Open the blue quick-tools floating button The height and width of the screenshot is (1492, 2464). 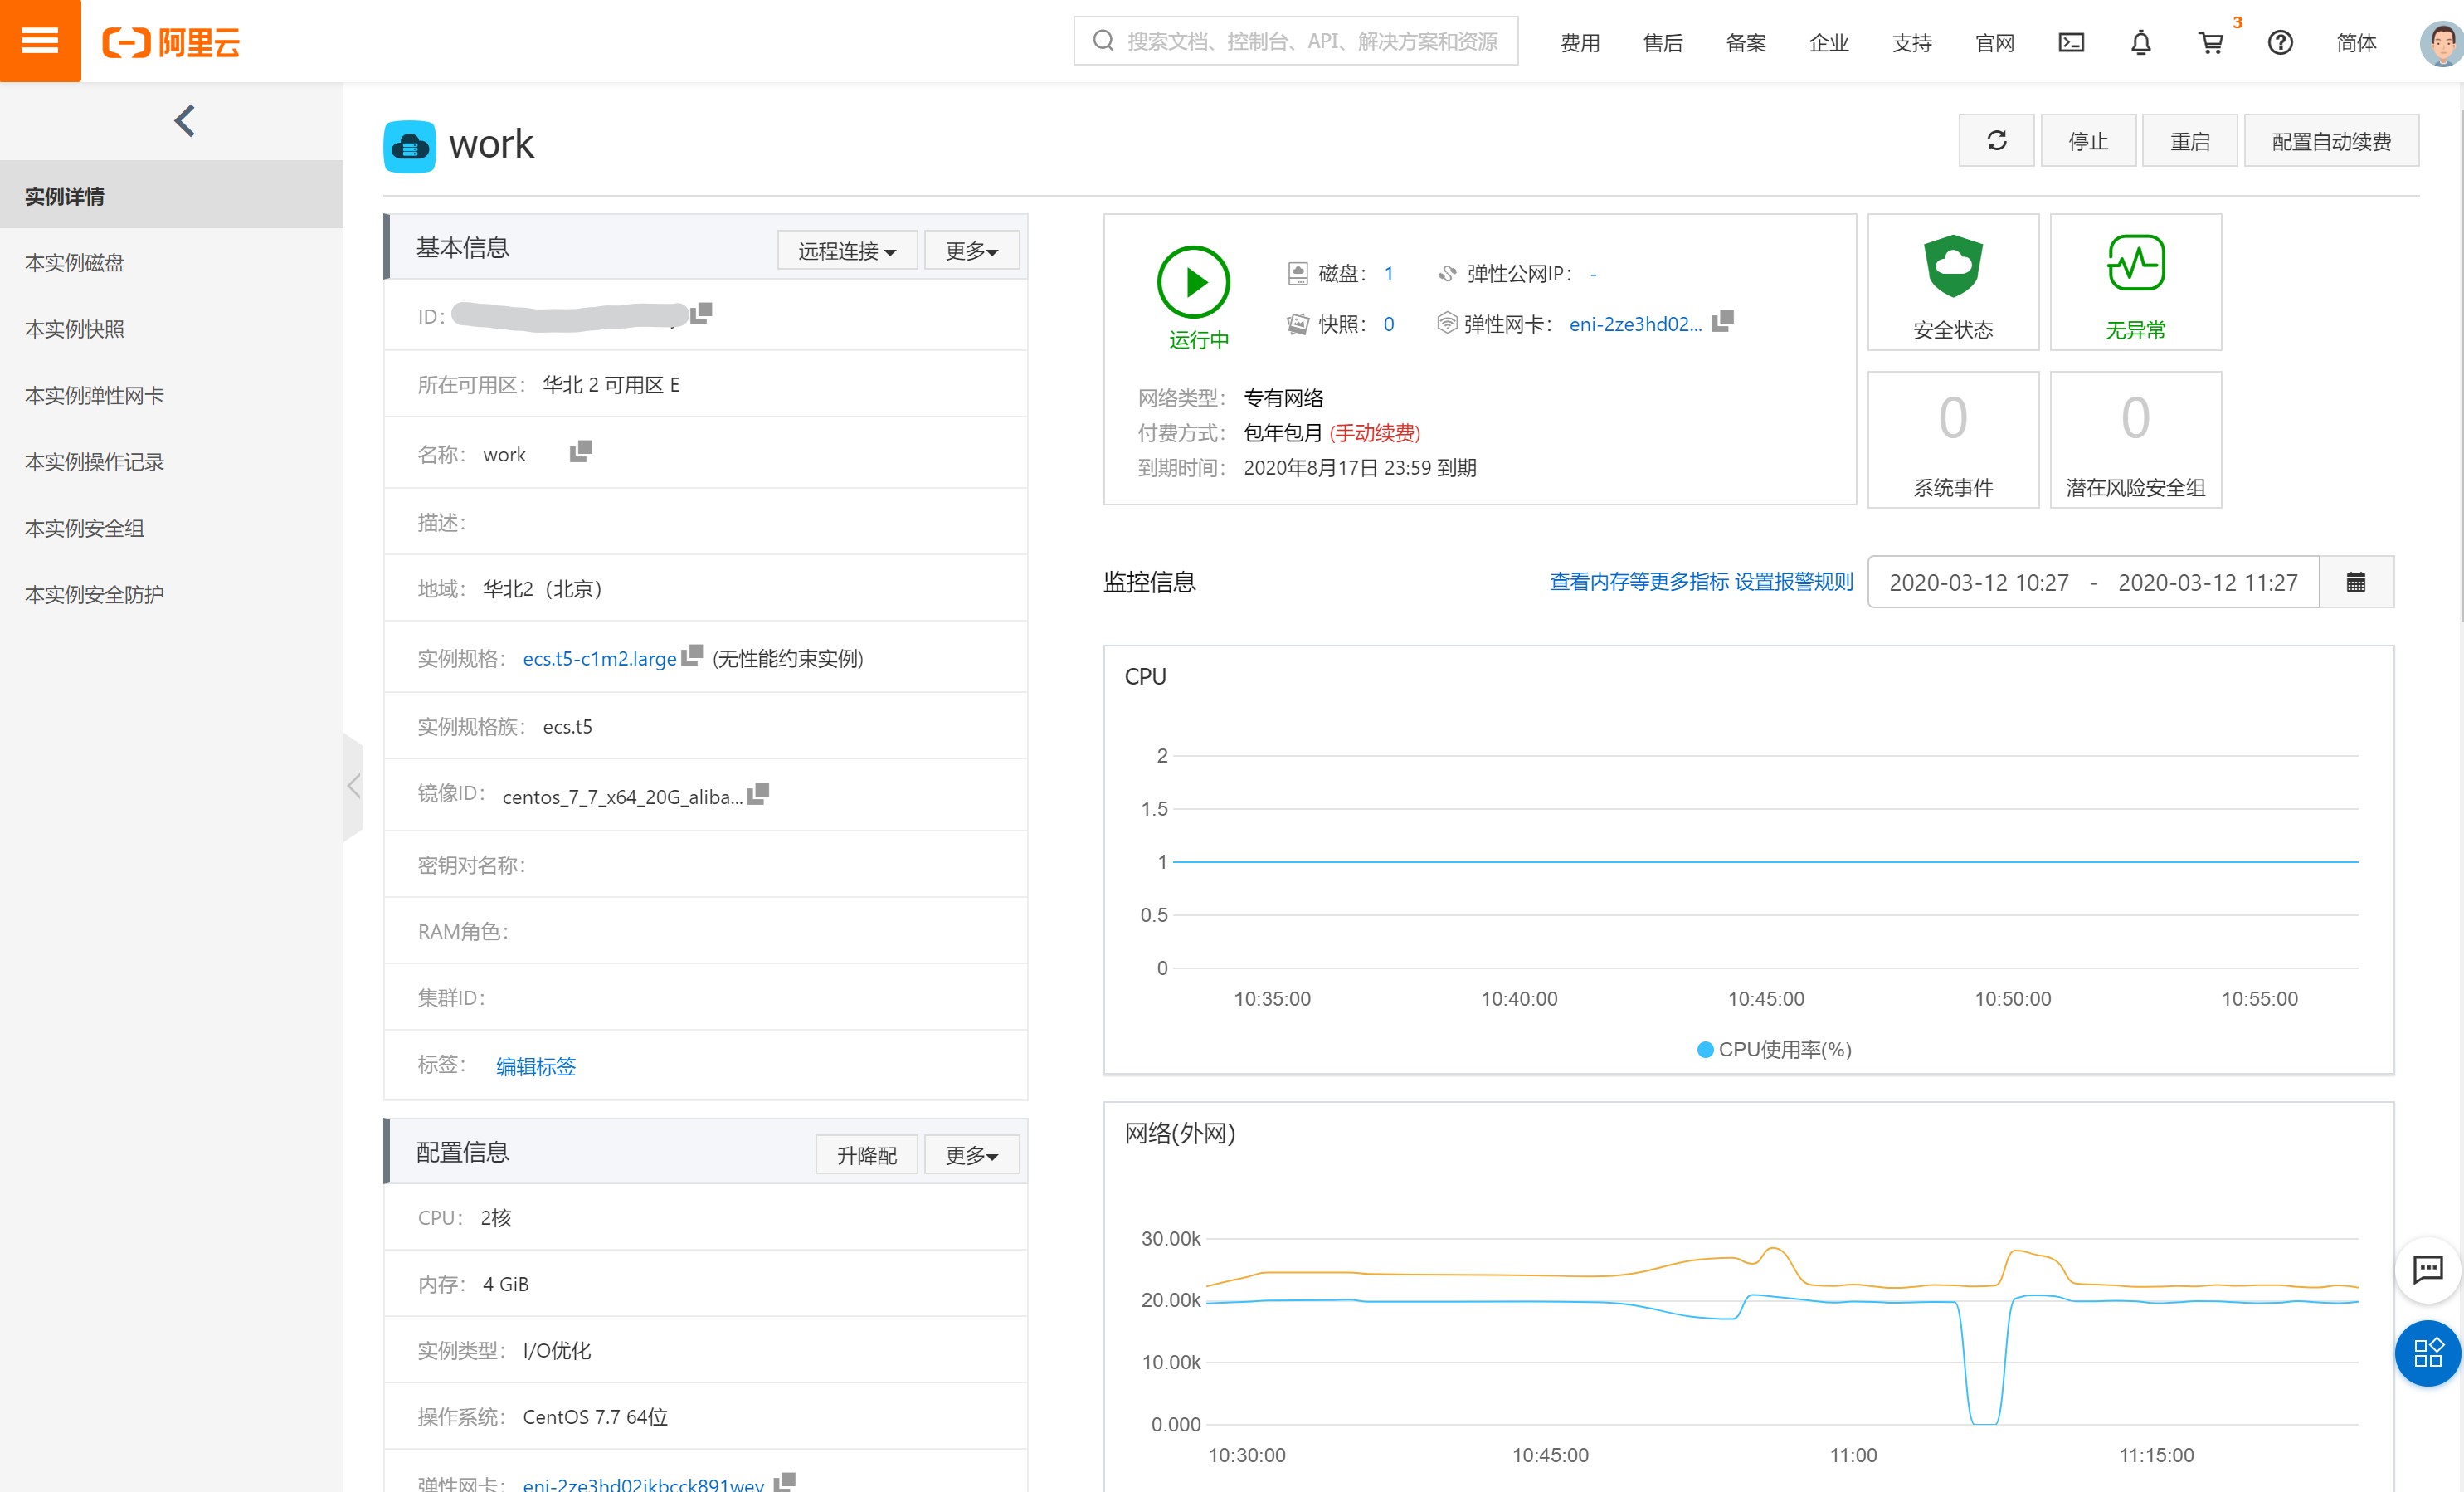click(x=2428, y=1353)
